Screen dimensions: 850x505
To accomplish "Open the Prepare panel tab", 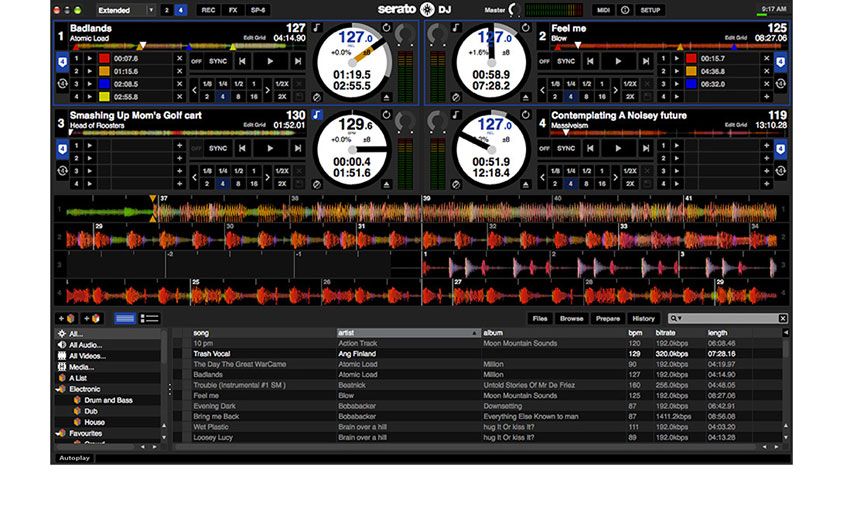I will [608, 319].
